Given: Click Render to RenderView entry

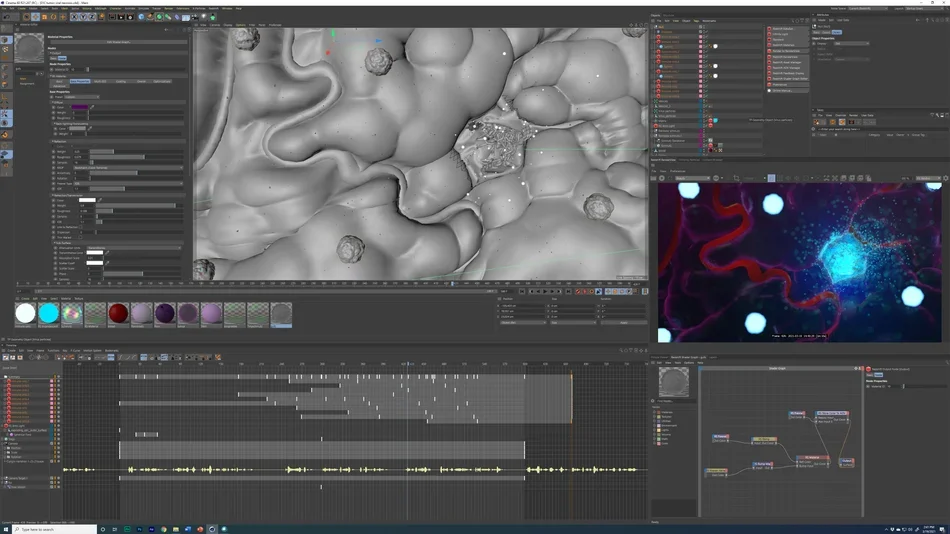Looking at the screenshot, I should pyautogui.click(x=787, y=51).
